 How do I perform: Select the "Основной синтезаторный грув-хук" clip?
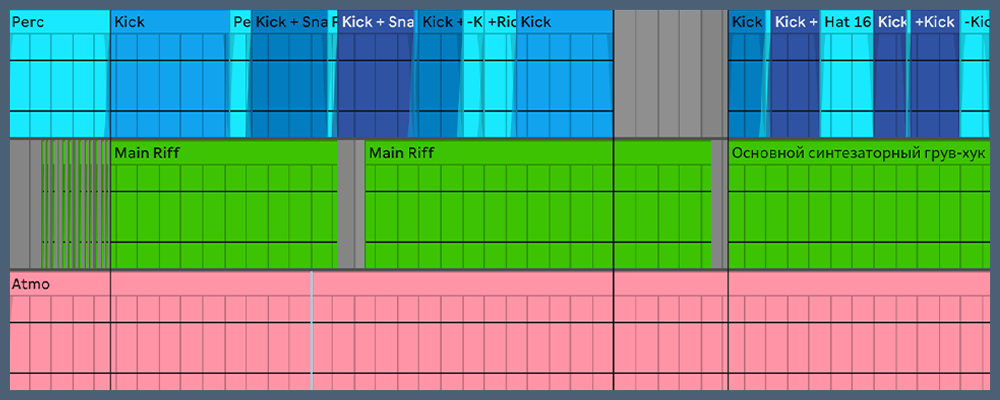[860, 204]
